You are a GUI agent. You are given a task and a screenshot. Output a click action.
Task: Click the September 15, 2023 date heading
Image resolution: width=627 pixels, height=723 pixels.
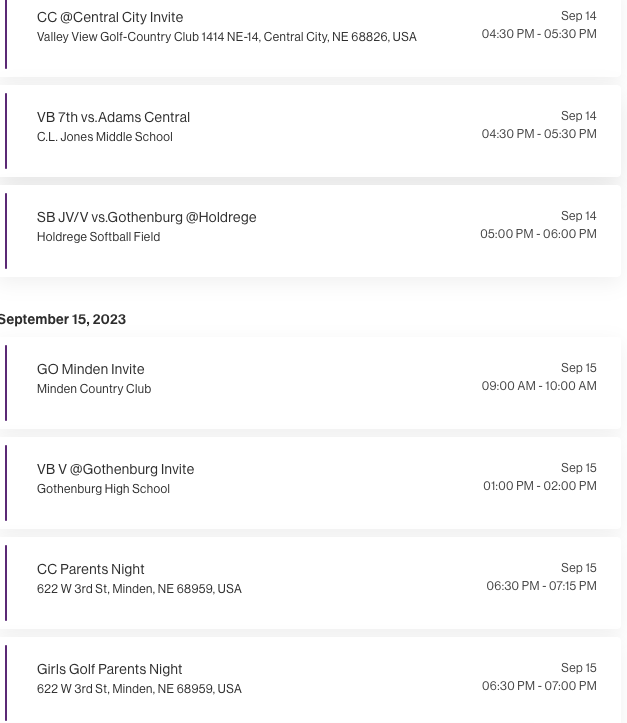pyautogui.click(x=63, y=319)
